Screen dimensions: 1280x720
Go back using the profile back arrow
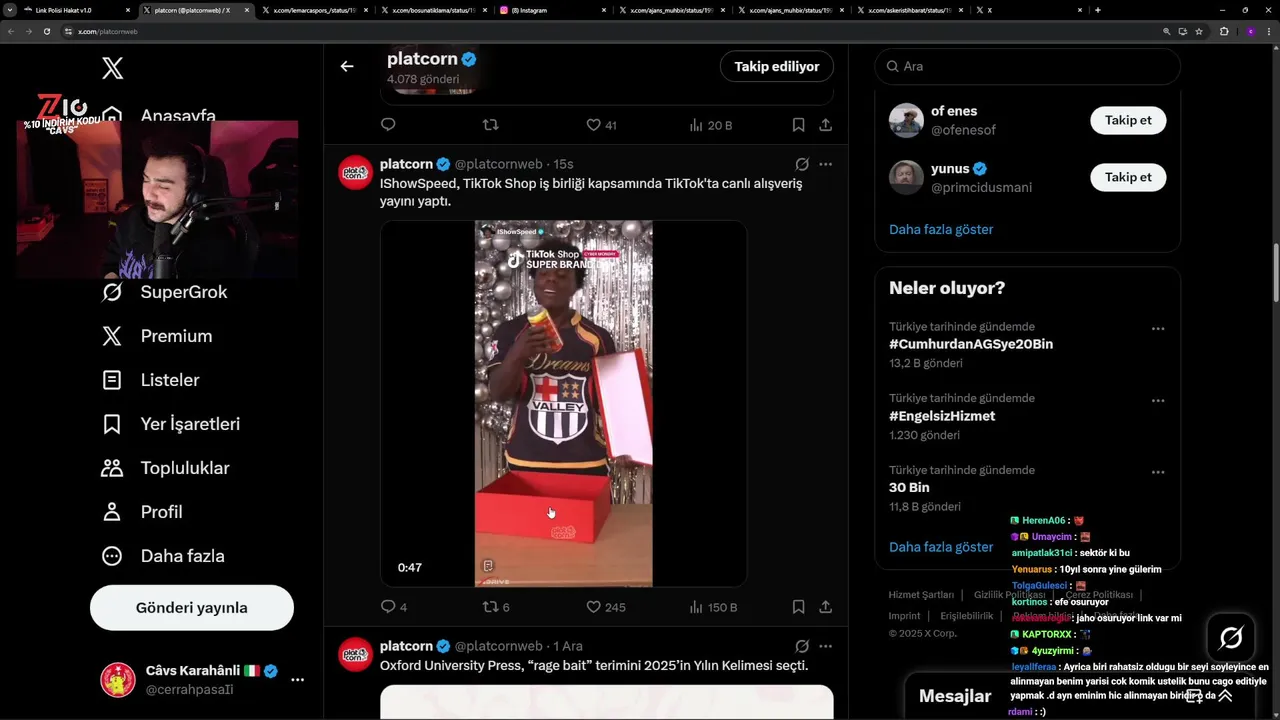pyautogui.click(x=347, y=66)
